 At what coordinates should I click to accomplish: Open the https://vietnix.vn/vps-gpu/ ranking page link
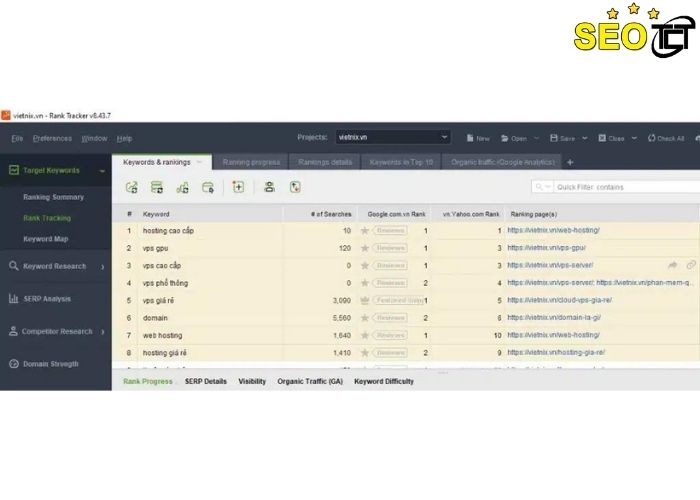pyautogui.click(x=546, y=247)
